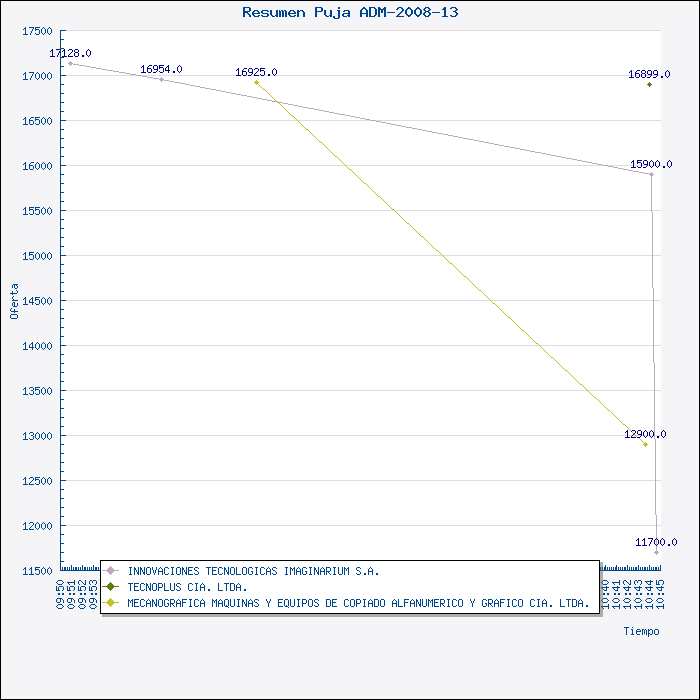Click the MECANOGRAFICA MAQUINAS legend marker icon
The image size is (700, 700).
coord(111,603)
